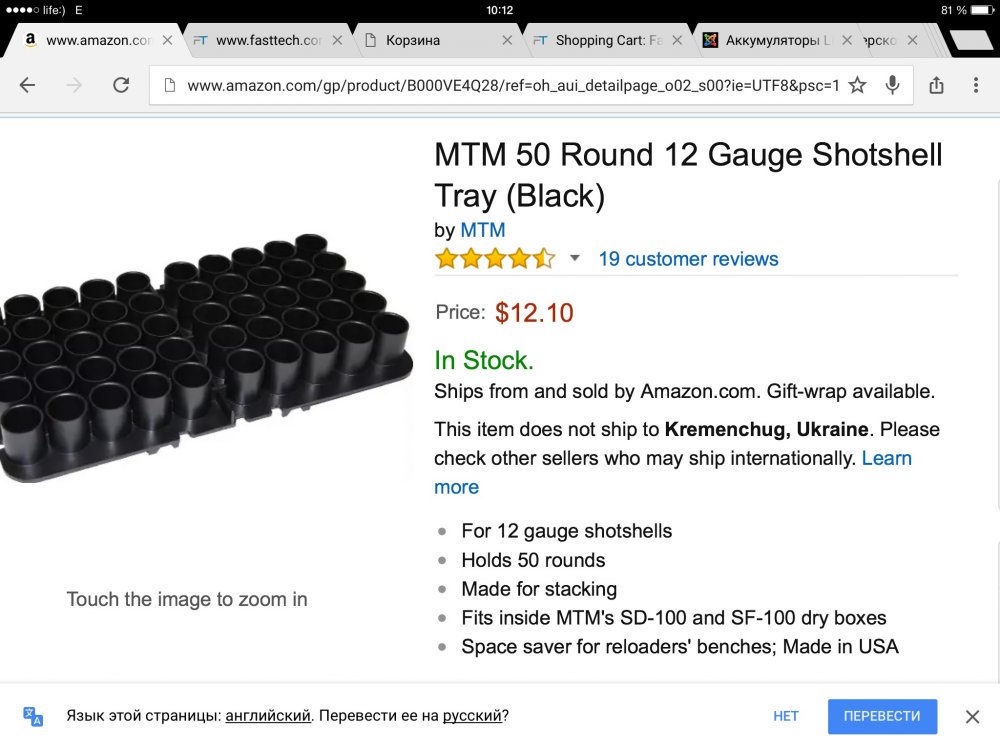
Task: Tap the back navigation arrow
Action: [x=27, y=85]
